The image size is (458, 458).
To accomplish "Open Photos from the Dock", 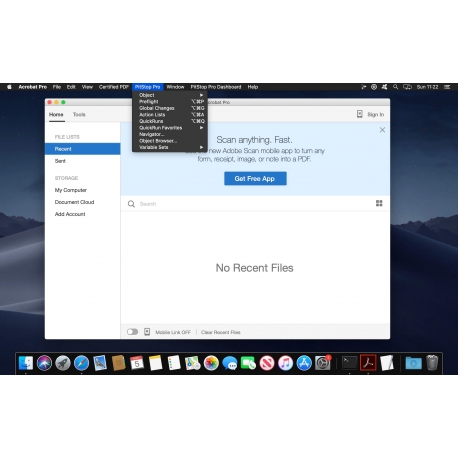I will tap(211, 363).
